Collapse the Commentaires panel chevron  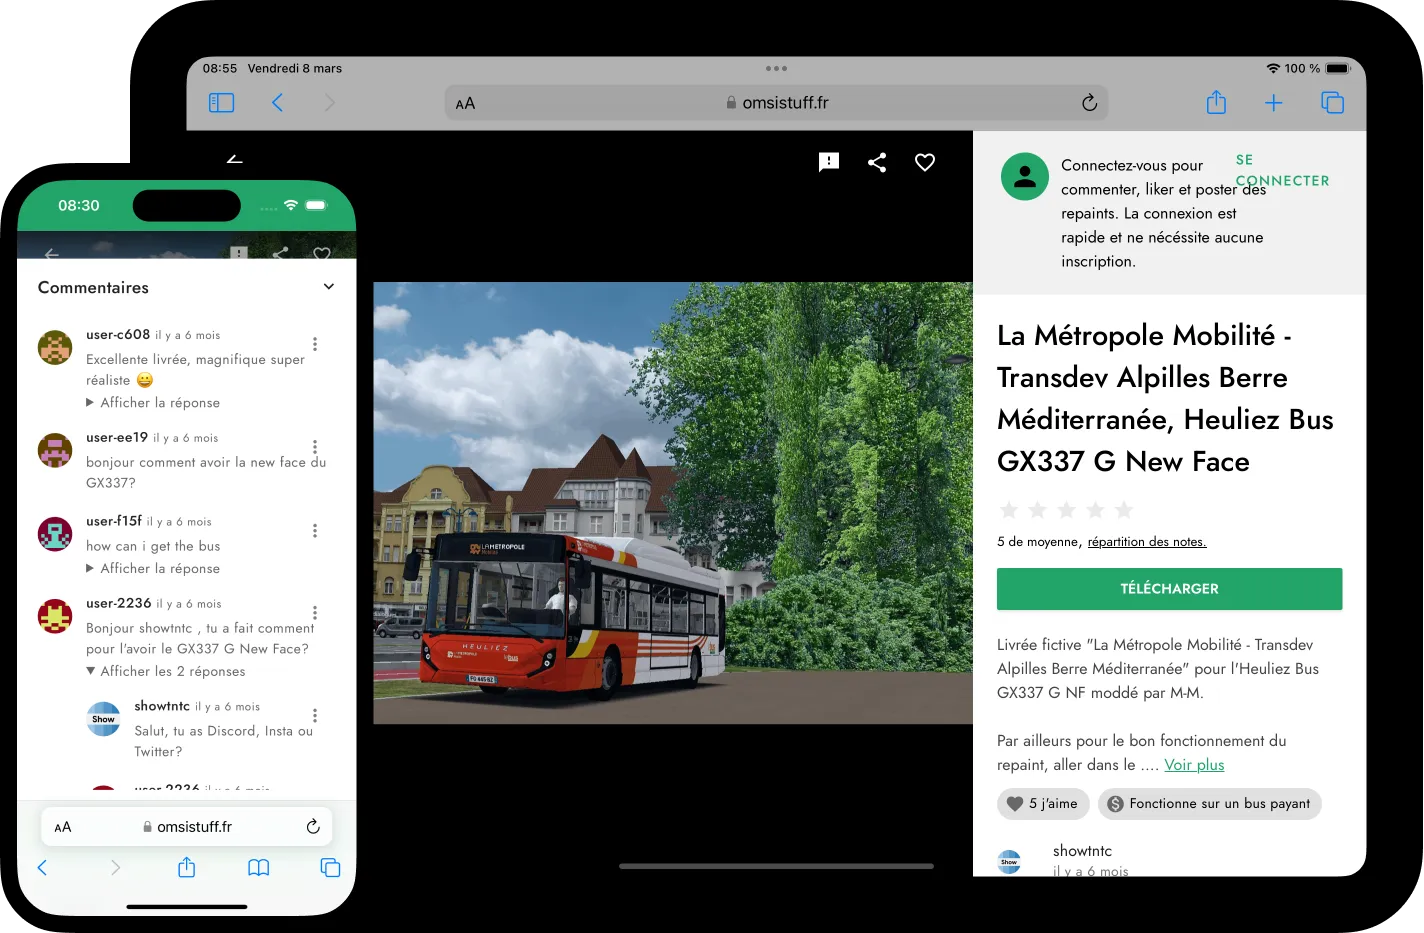point(329,287)
